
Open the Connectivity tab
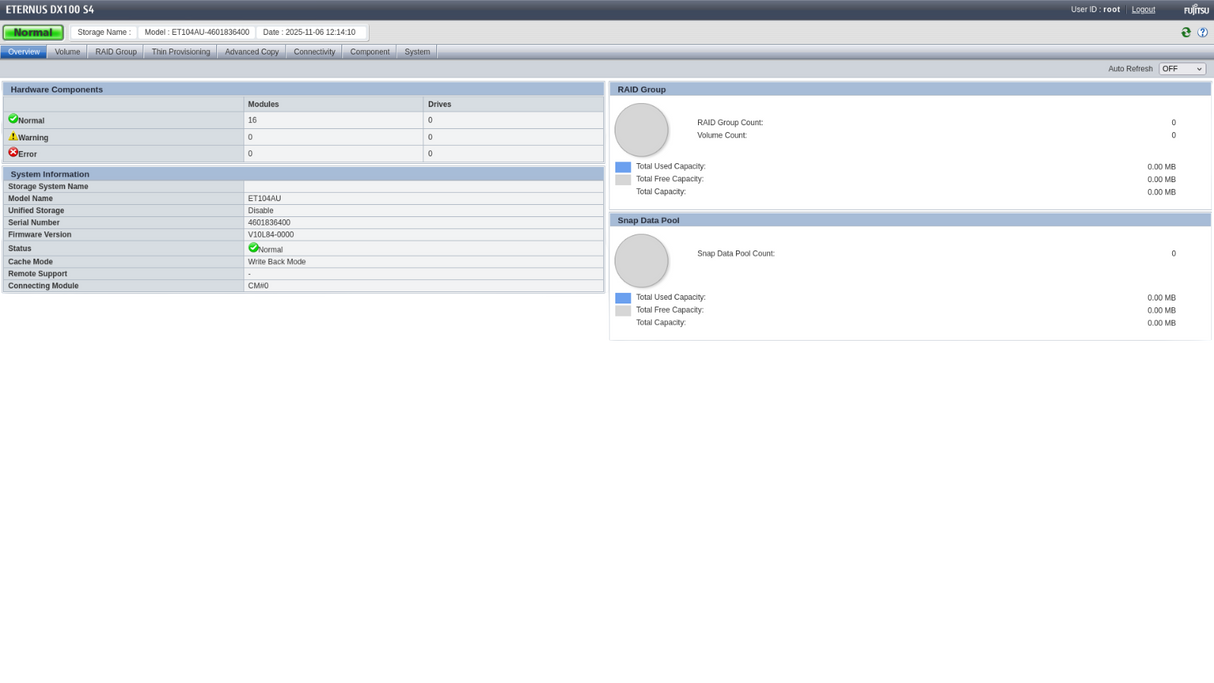click(x=314, y=52)
